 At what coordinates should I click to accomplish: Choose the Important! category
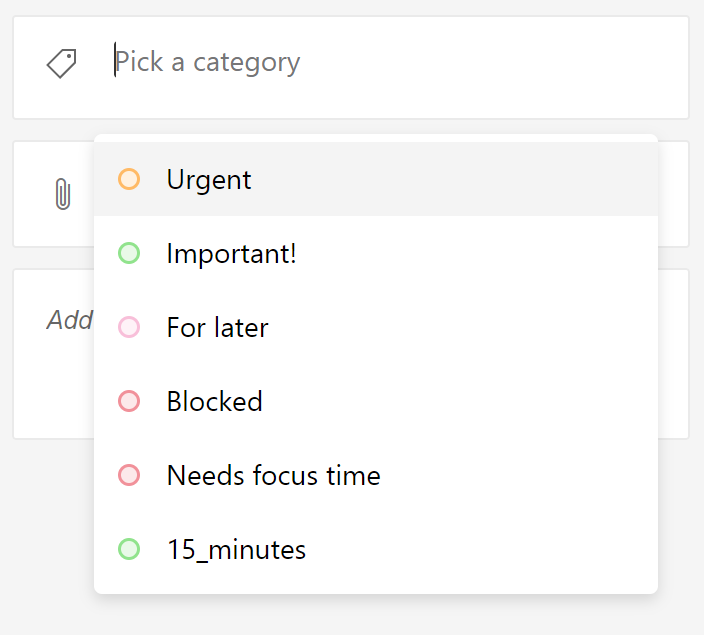(376, 253)
